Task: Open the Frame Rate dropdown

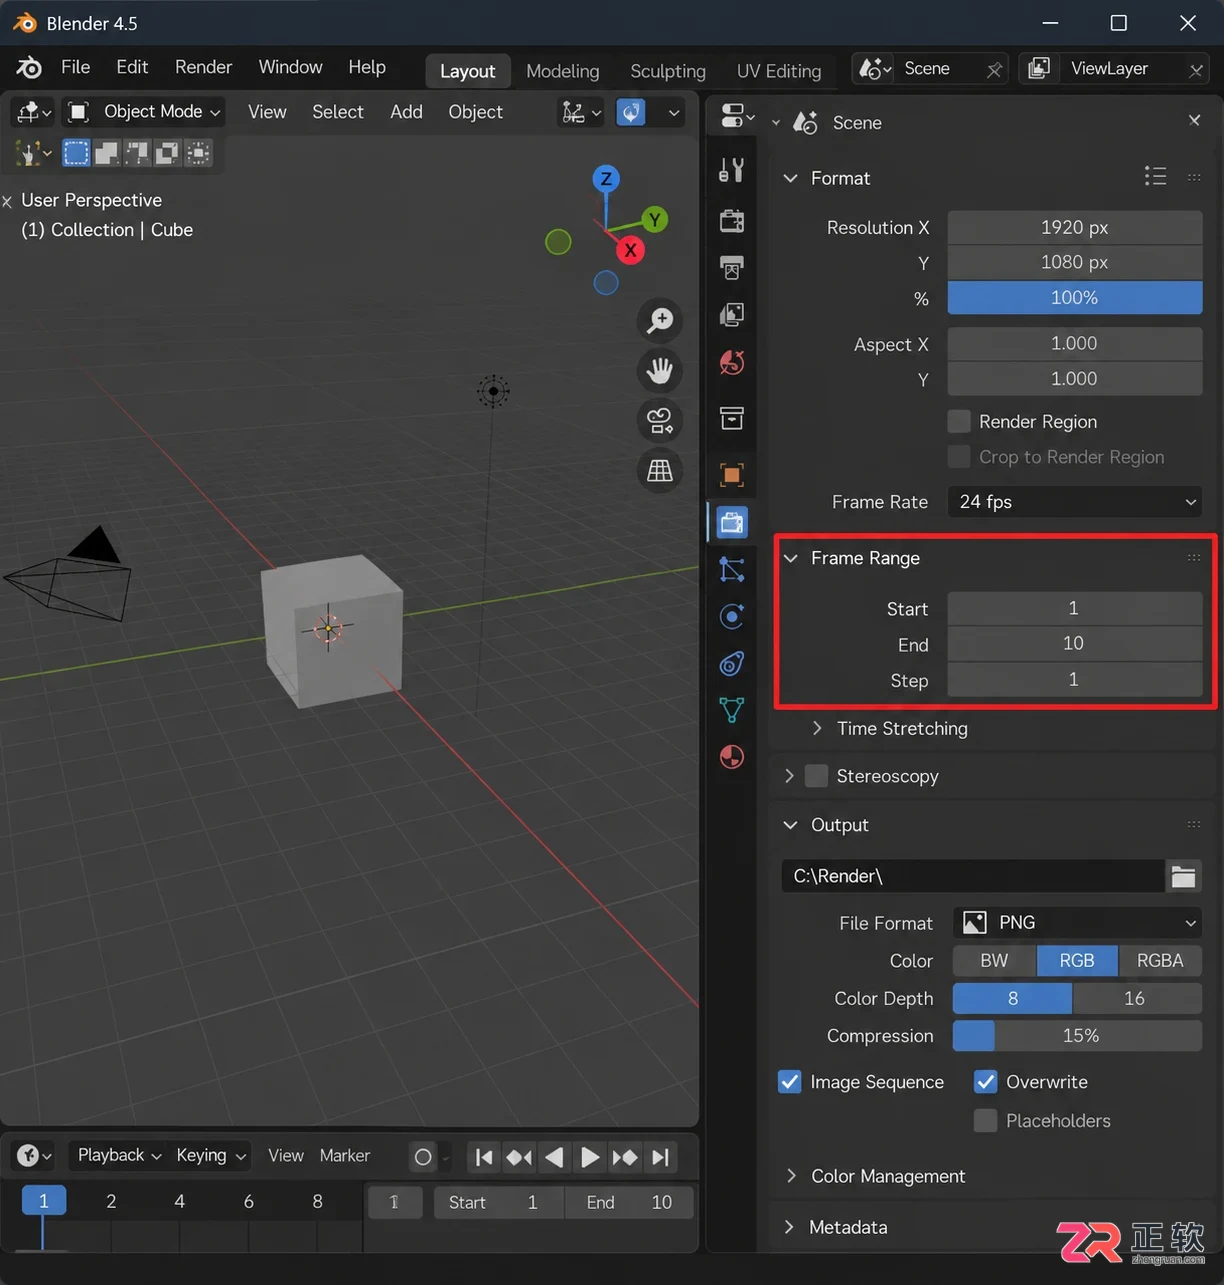Action: [x=1075, y=502]
